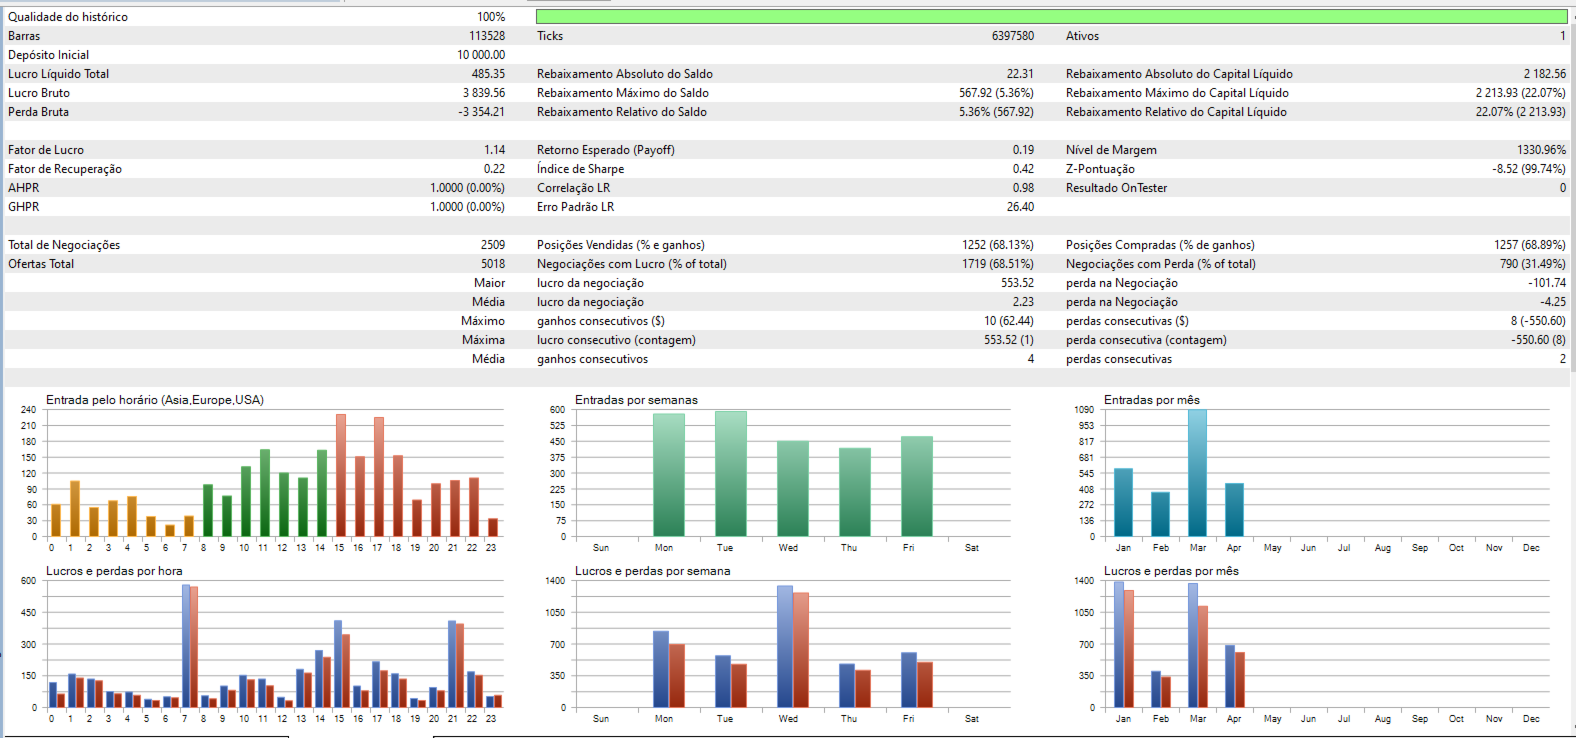This screenshot has height=738, width=1576.
Task: Click blue hour 7 bar in hourly profit-loss chart
Action: click(x=186, y=646)
